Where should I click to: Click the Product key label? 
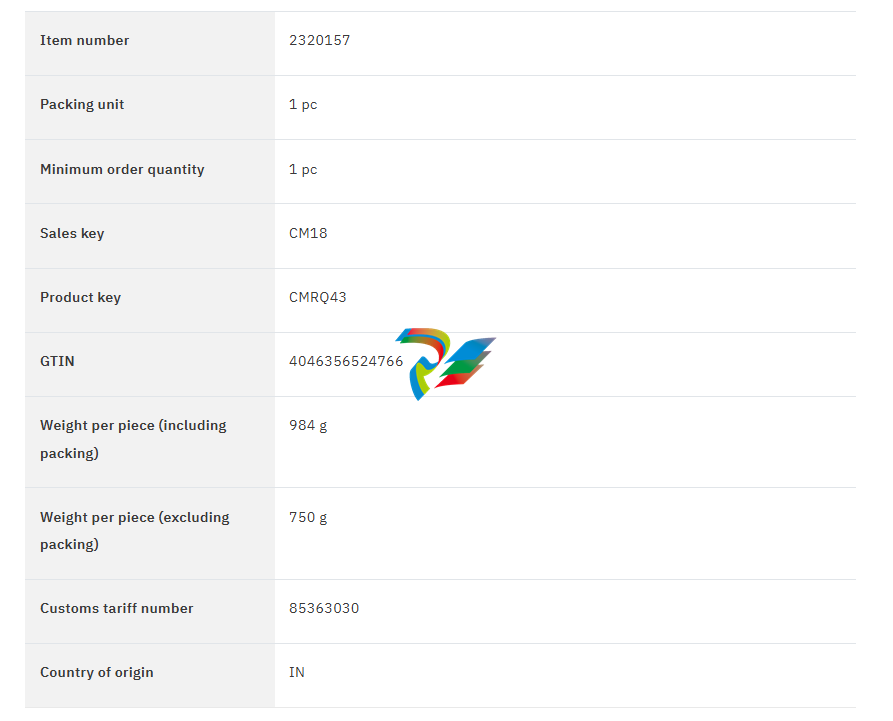coord(80,298)
